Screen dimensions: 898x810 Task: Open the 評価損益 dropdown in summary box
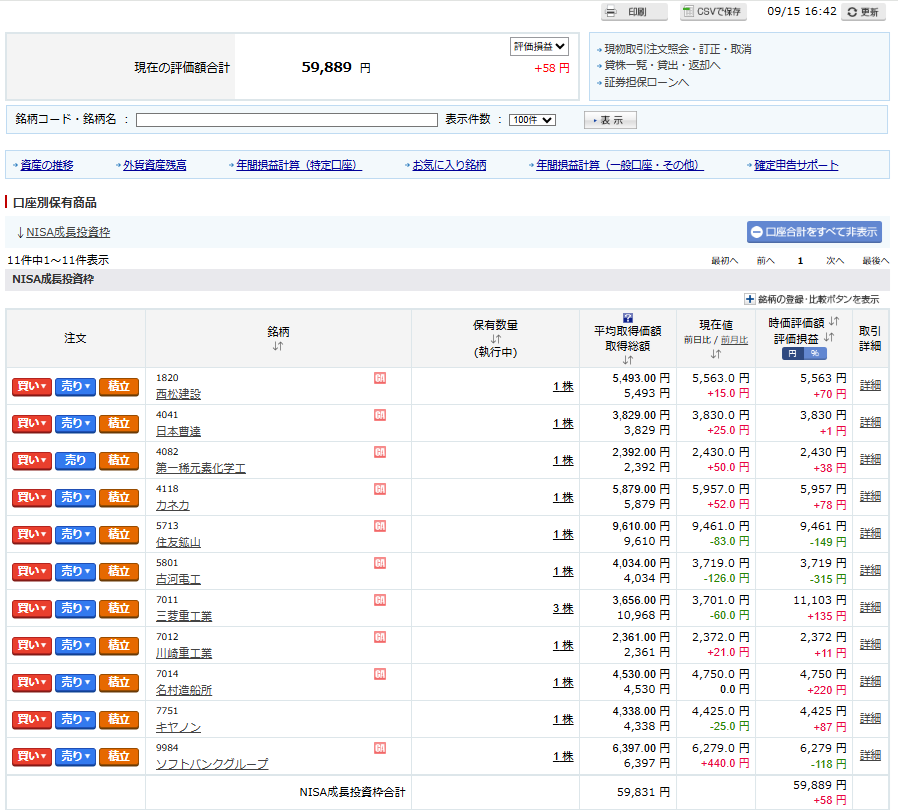tap(539, 46)
